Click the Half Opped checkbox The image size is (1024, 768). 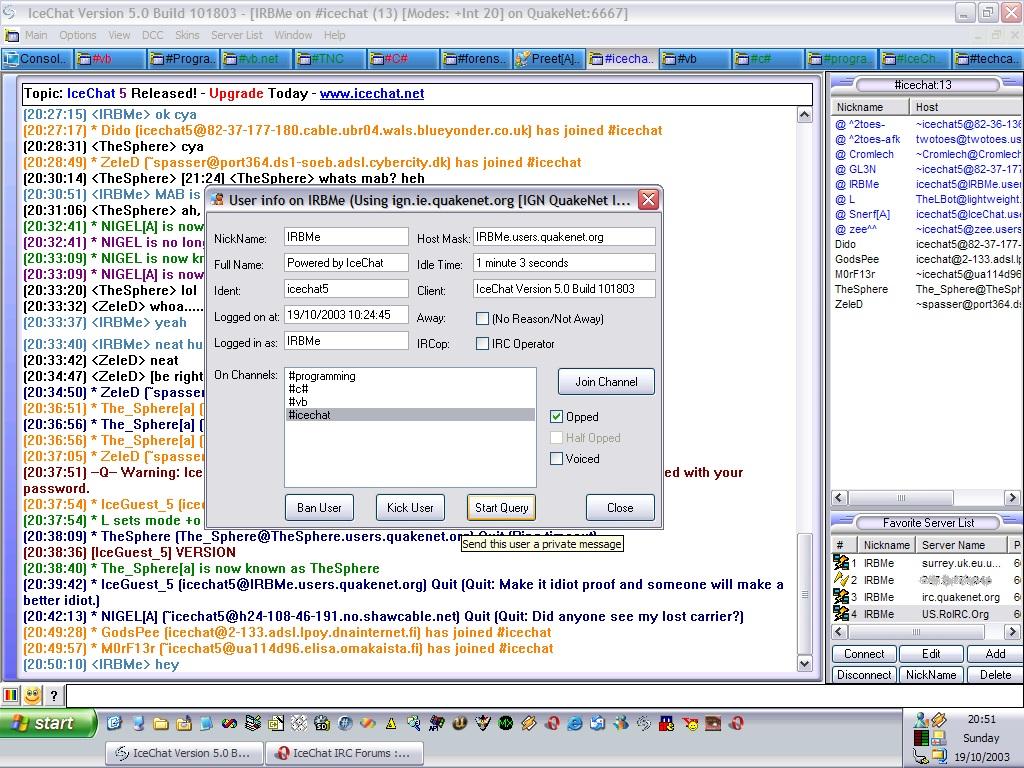(x=556, y=438)
